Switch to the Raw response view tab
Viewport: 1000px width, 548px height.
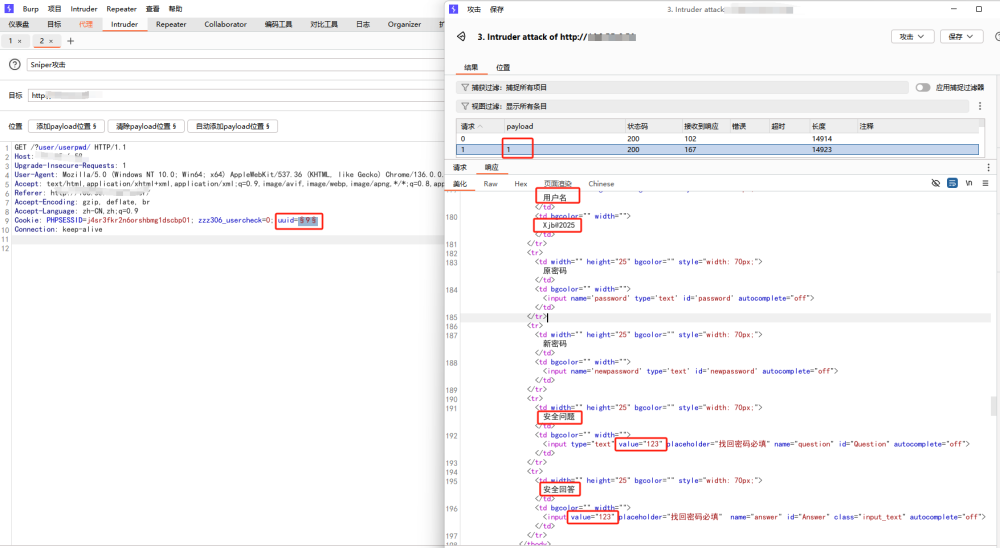[x=490, y=184]
